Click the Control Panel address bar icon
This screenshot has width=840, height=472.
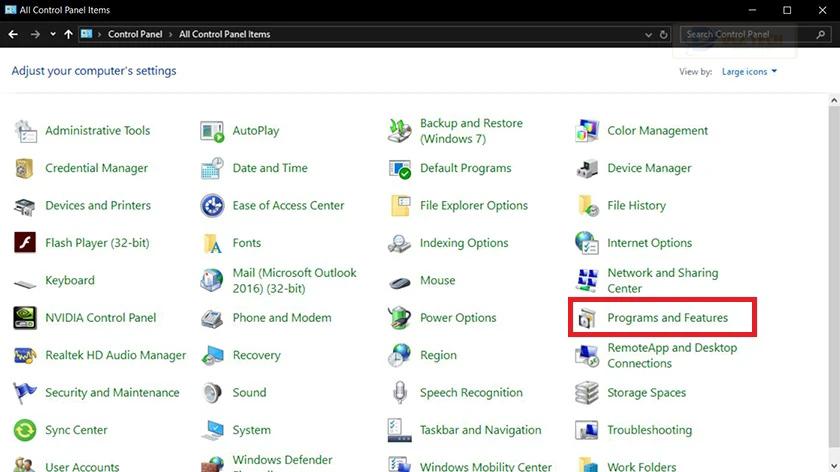[x=86, y=34]
